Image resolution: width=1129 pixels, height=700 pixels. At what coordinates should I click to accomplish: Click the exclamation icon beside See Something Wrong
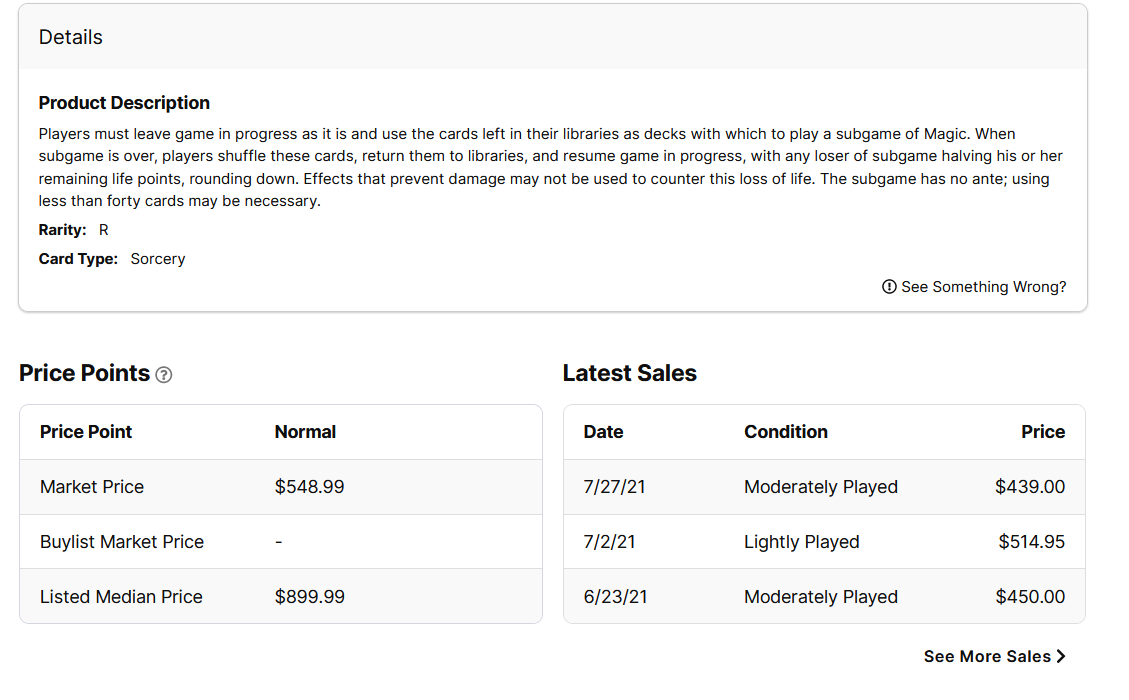pos(889,287)
